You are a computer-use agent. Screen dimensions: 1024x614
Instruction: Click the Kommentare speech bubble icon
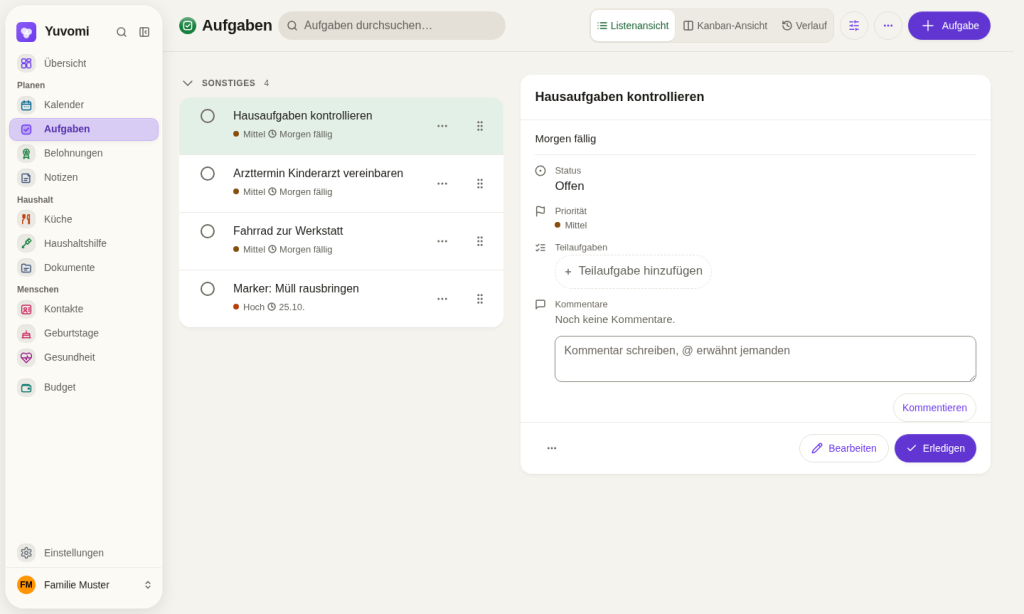click(x=540, y=304)
